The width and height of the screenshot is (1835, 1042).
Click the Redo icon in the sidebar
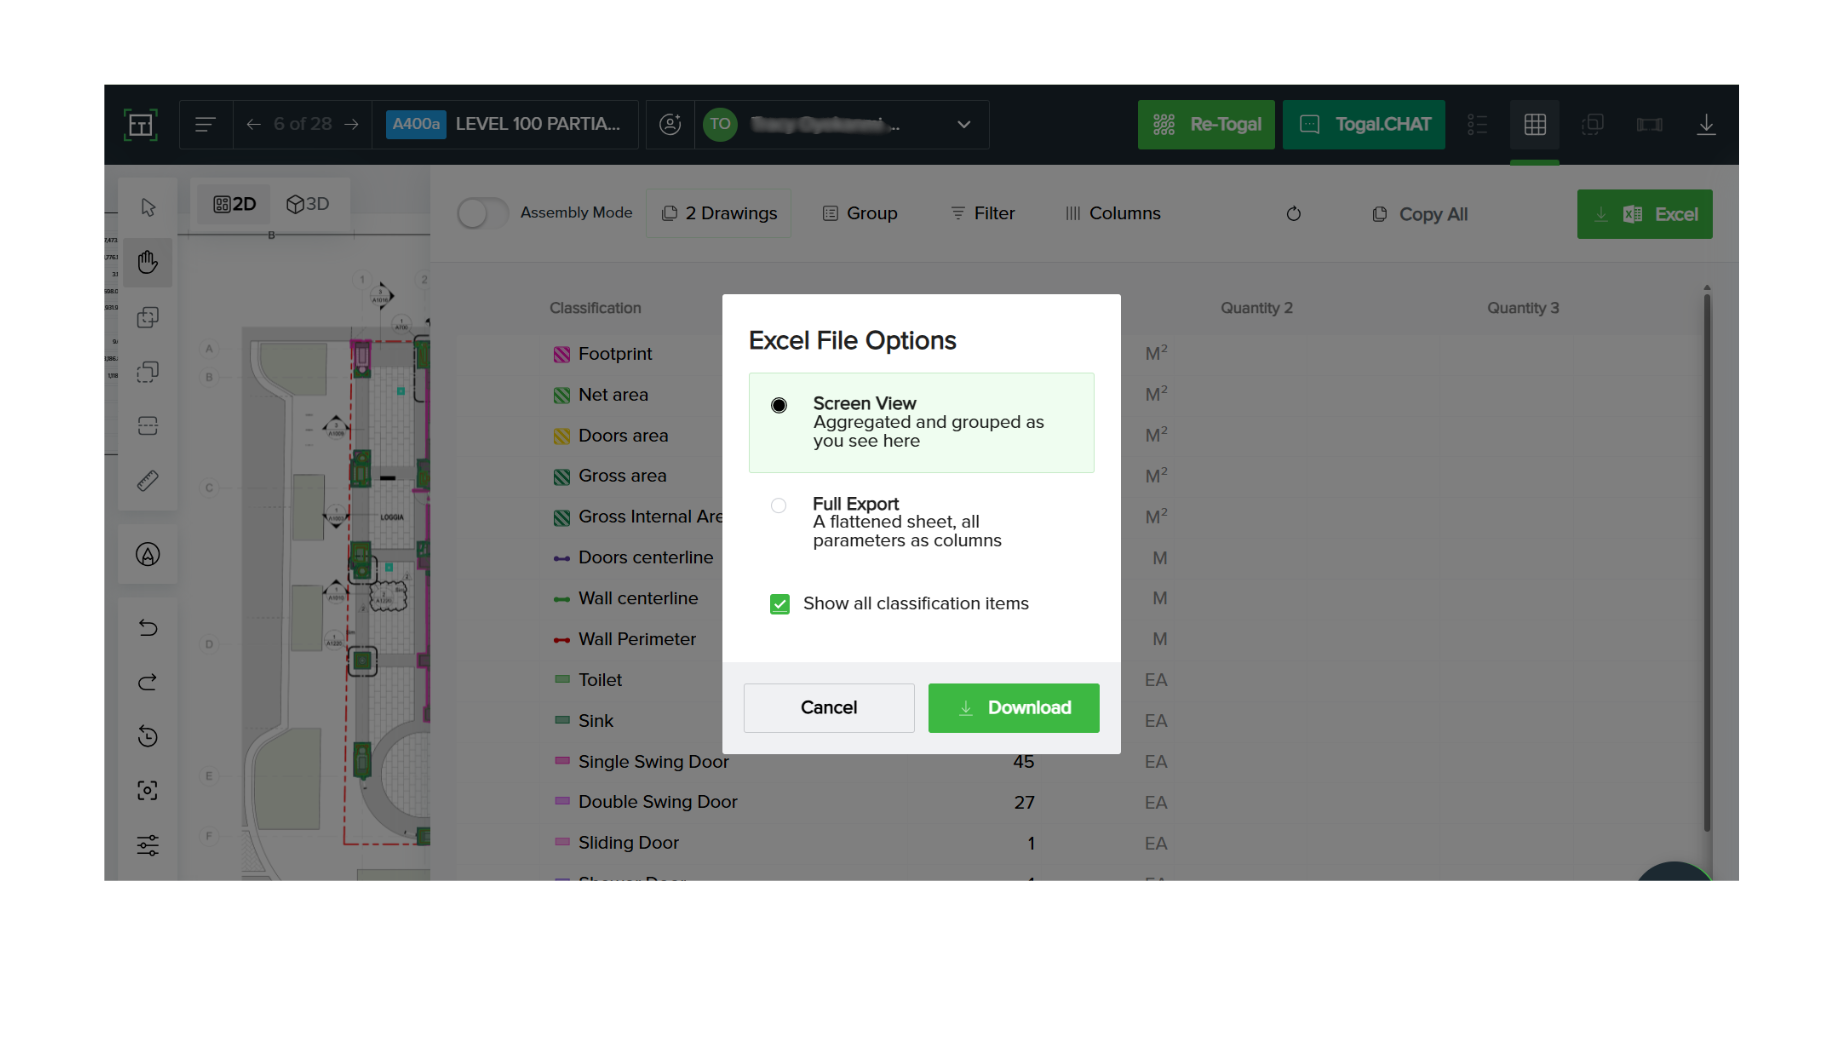[x=147, y=682]
